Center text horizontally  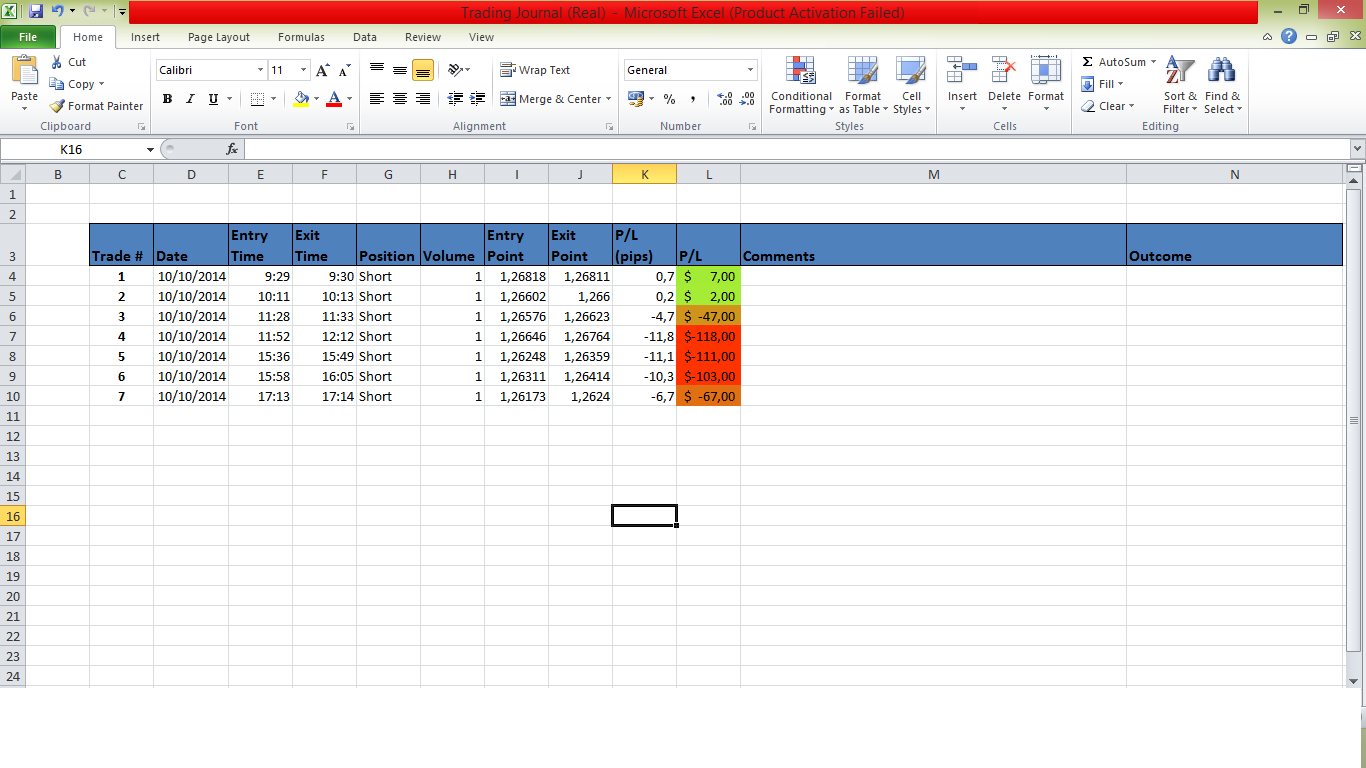400,99
